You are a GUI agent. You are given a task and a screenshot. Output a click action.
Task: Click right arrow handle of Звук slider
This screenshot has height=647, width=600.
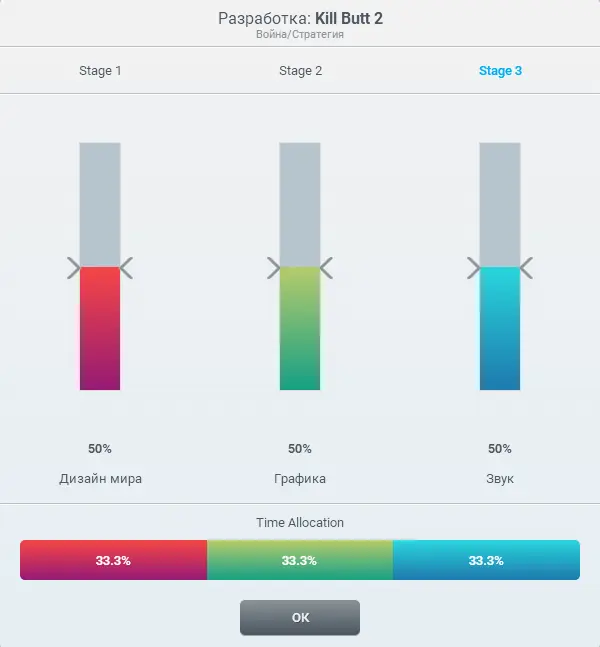coord(526,268)
